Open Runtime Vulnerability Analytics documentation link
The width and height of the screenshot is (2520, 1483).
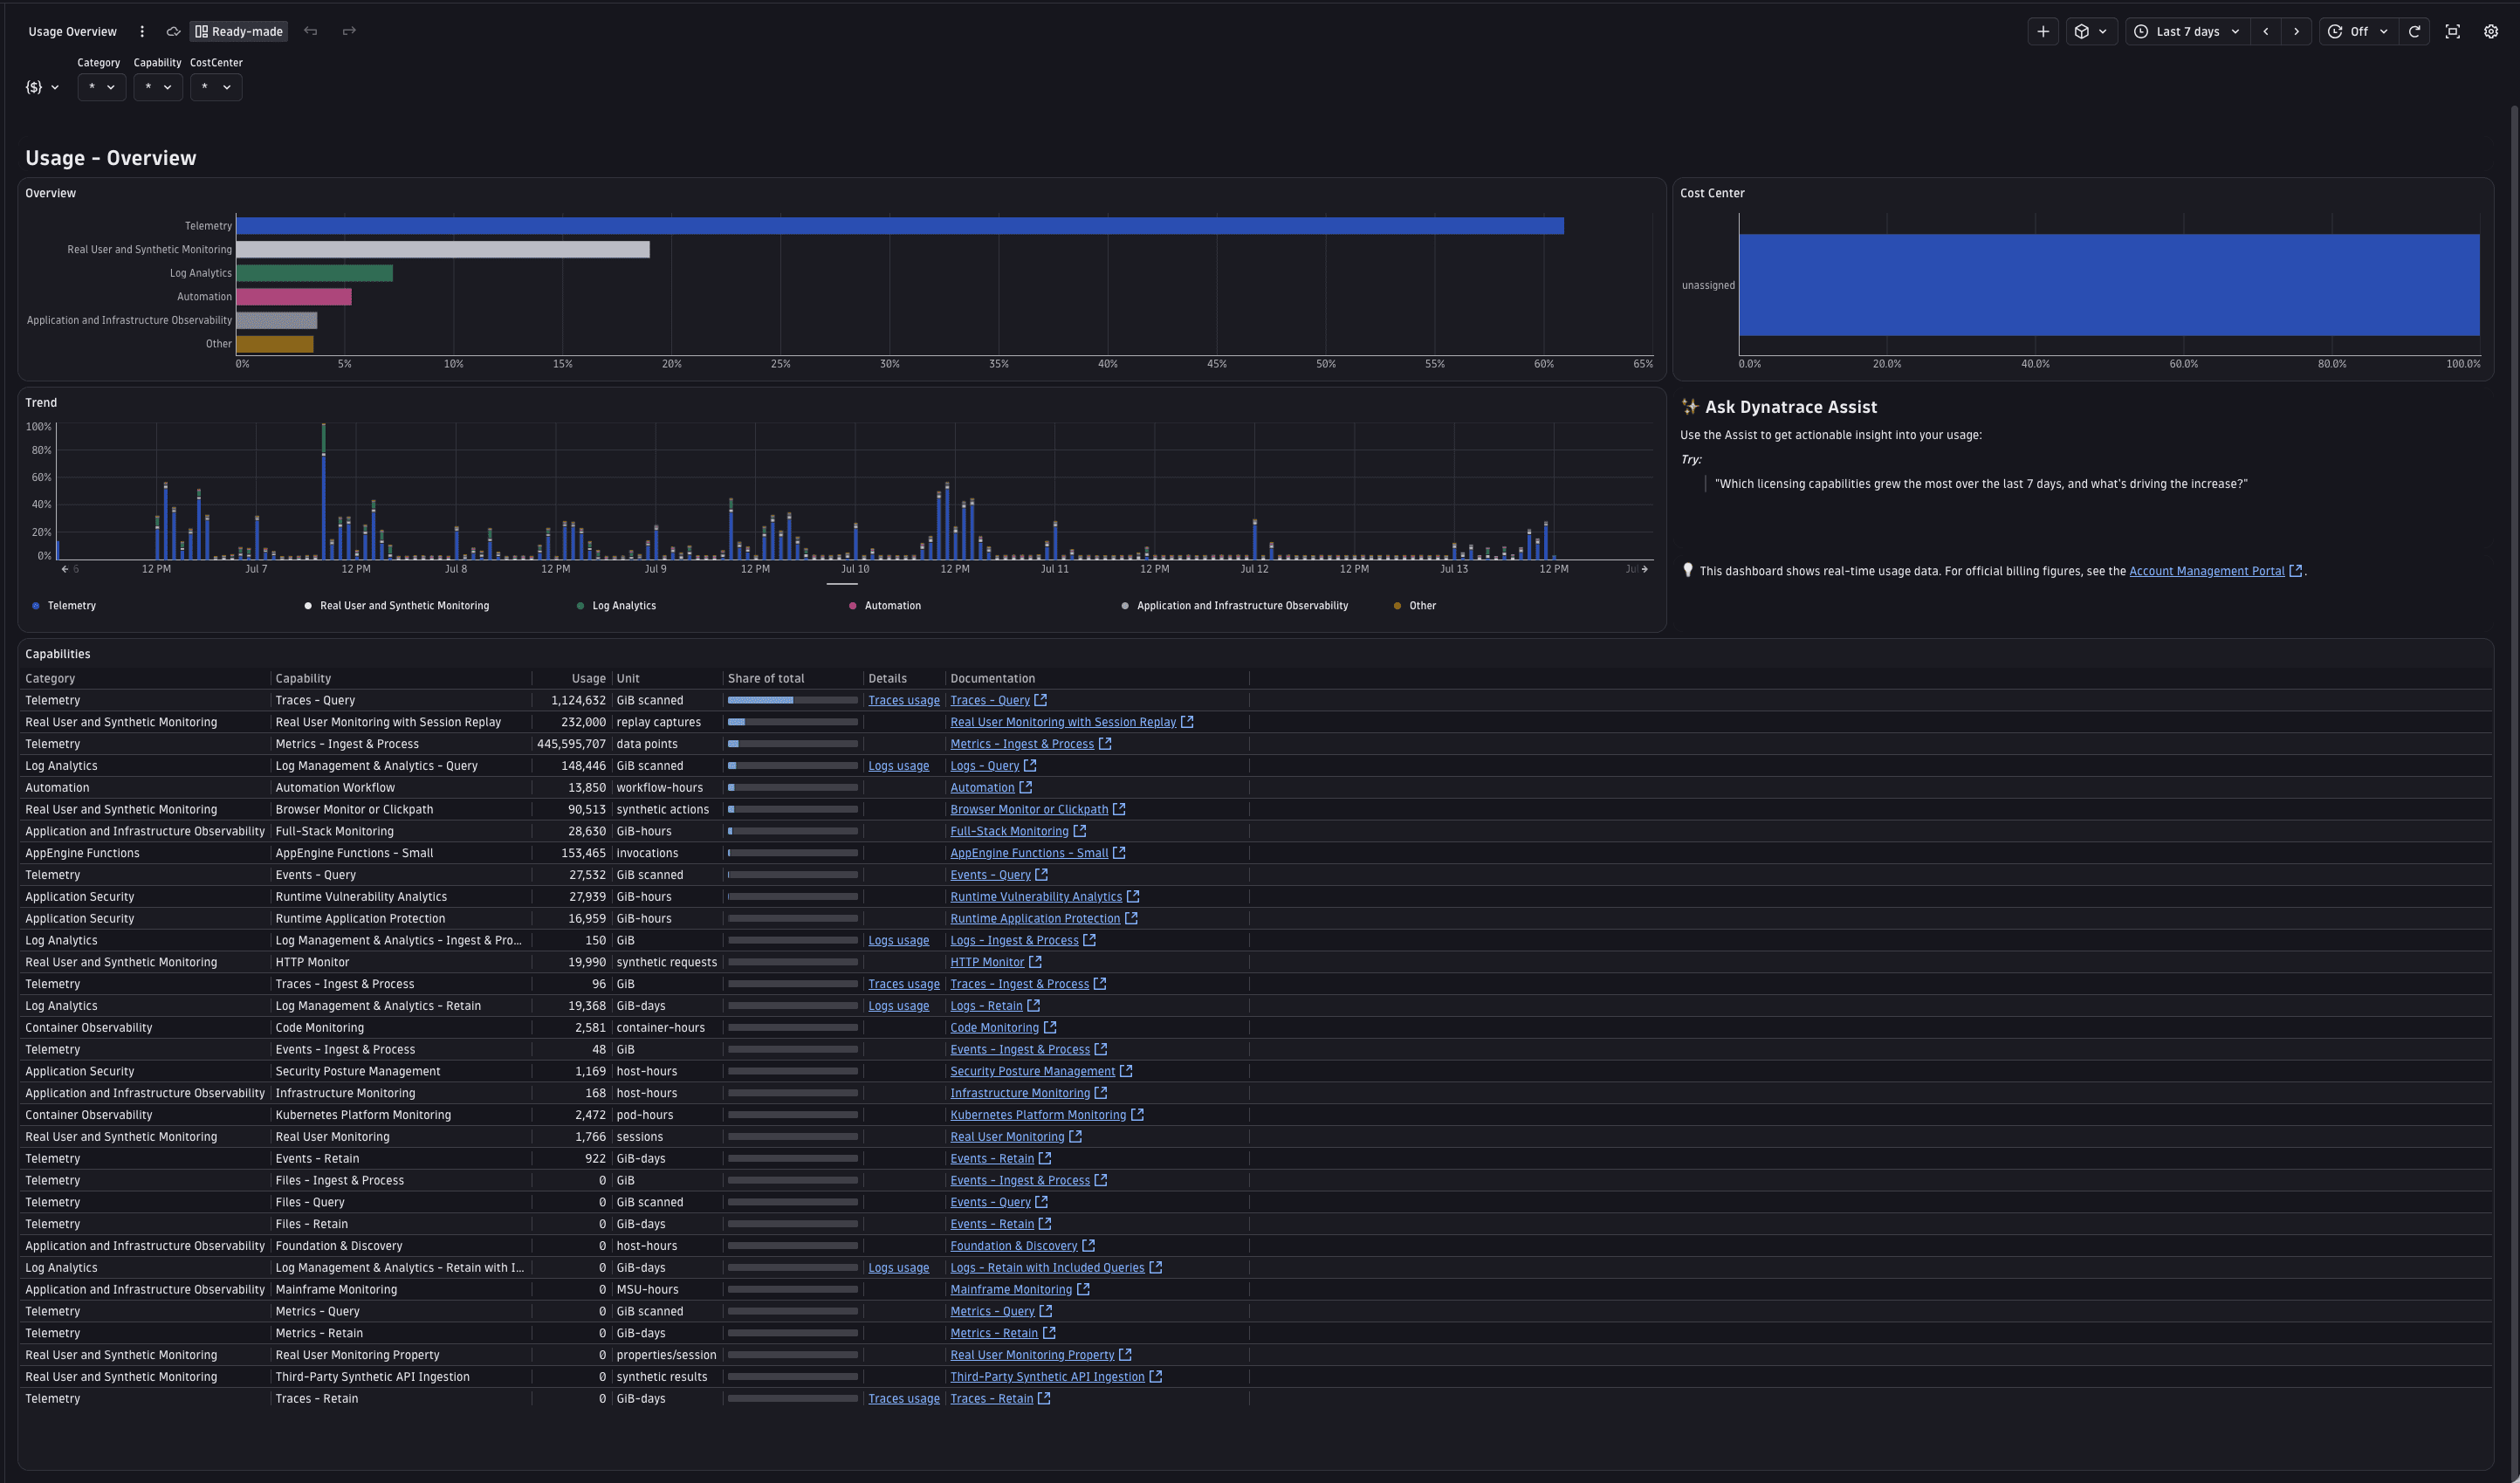click(x=1036, y=897)
